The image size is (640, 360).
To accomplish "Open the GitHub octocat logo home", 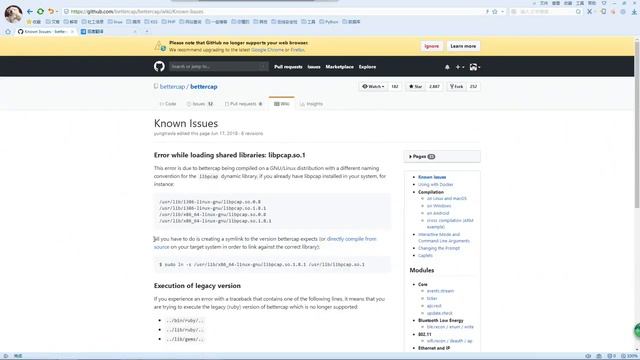I will pos(159,67).
